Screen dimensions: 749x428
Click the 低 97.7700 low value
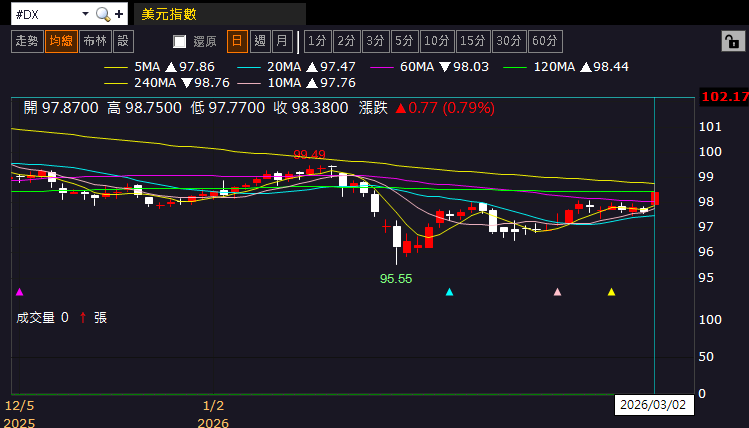coord(228,108)
